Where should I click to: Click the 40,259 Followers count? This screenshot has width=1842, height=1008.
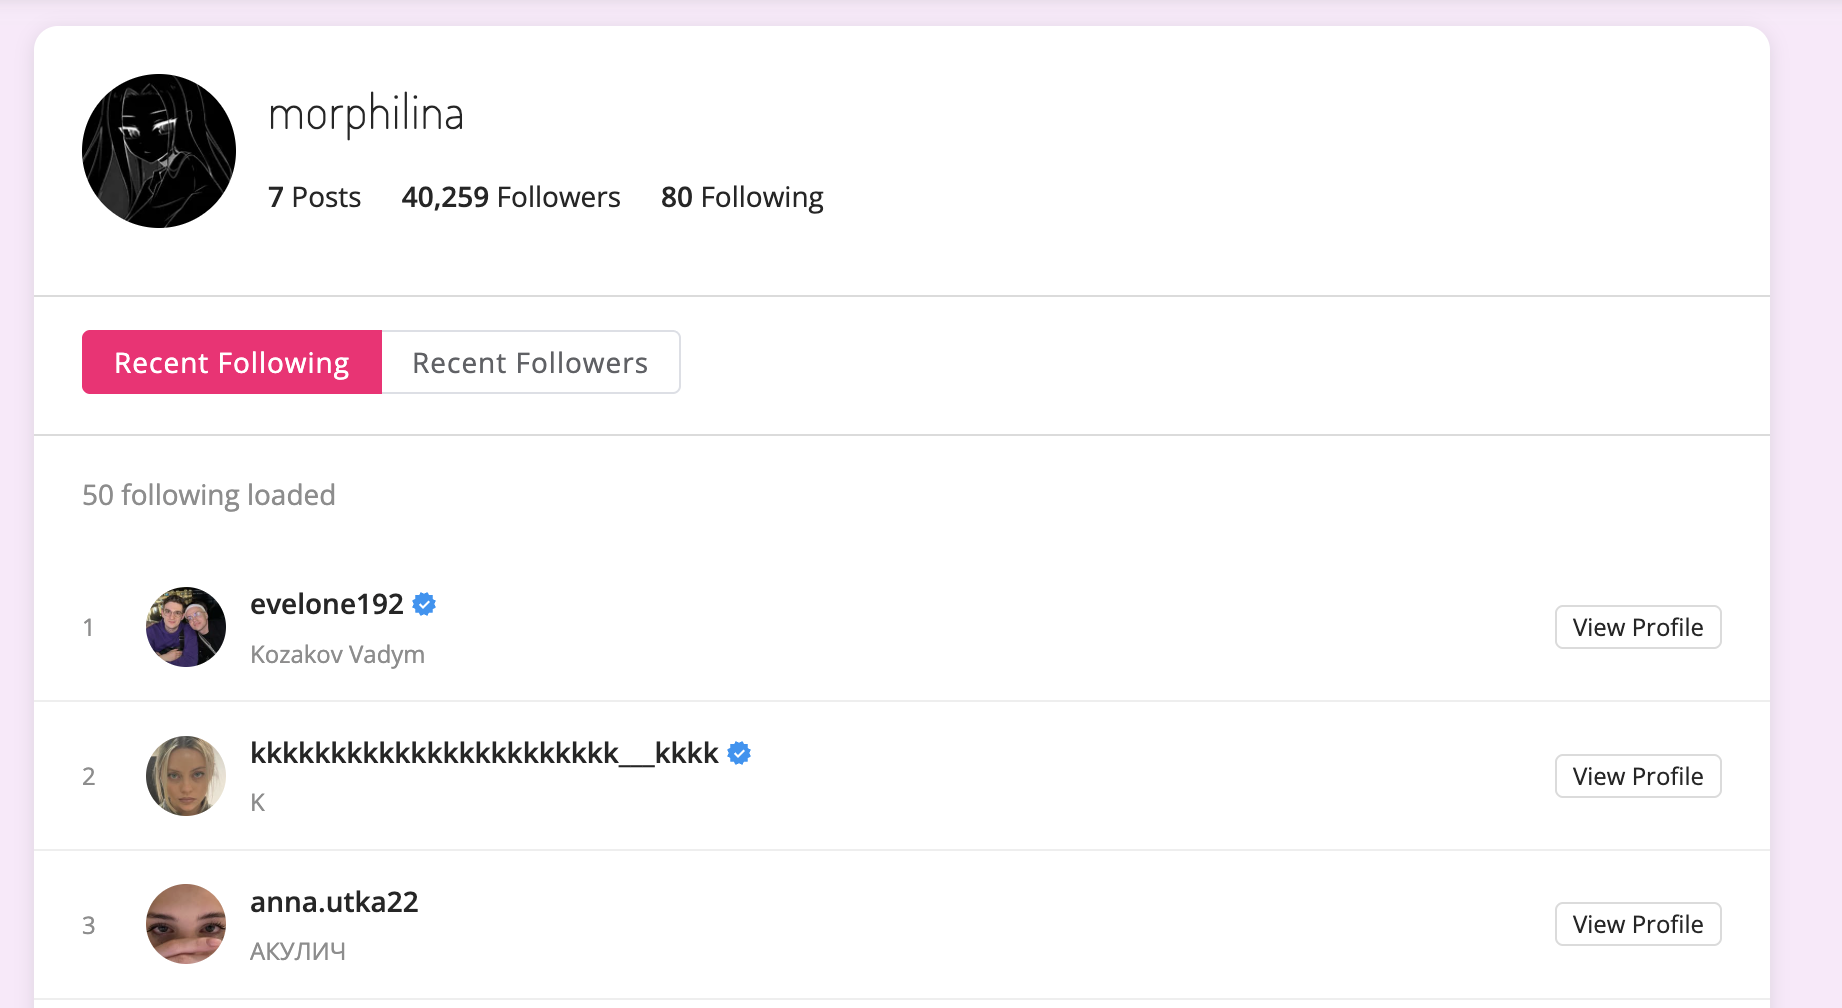(x=511, y=197)
